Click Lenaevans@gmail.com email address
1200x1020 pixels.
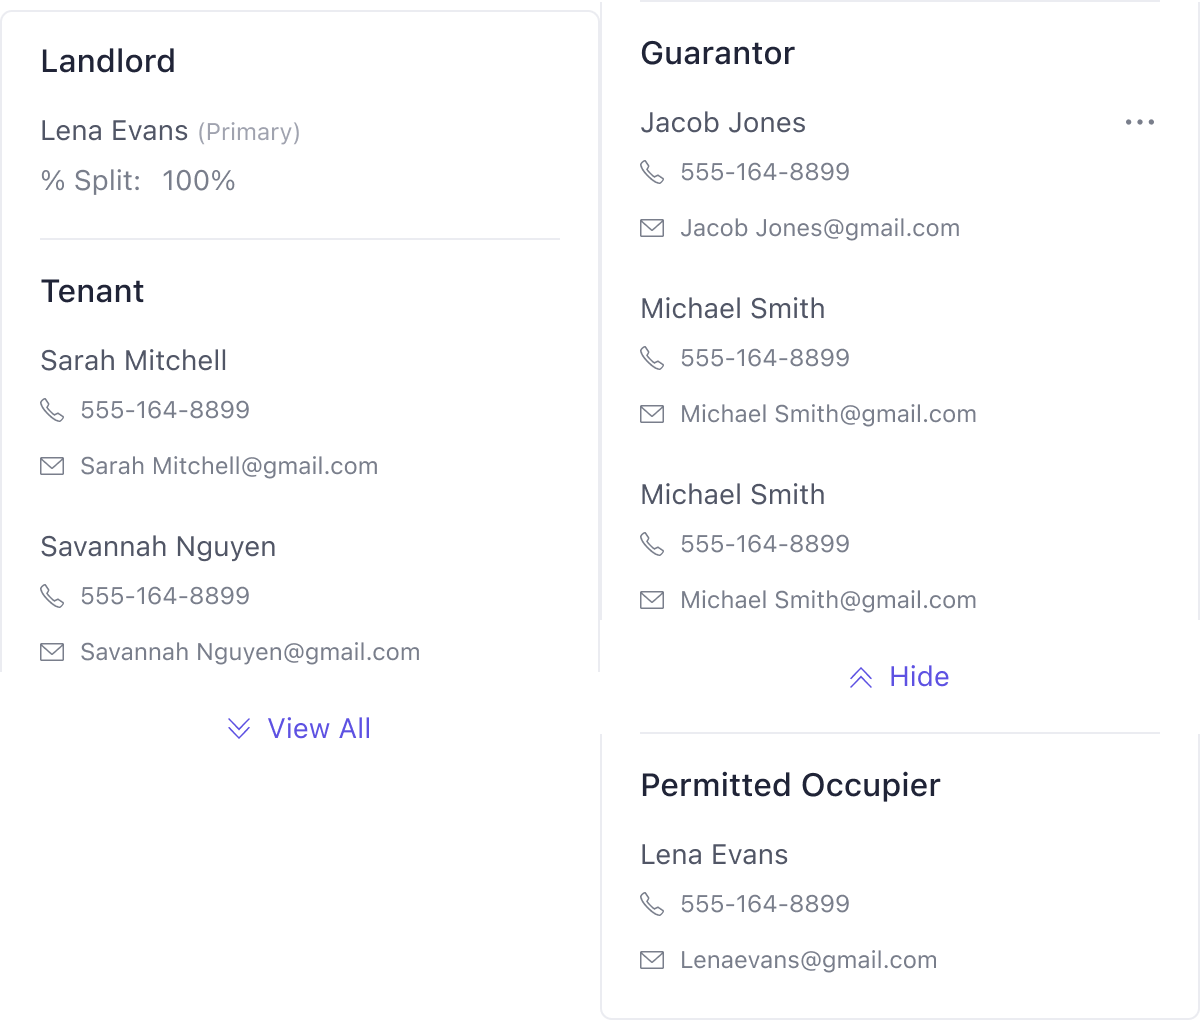click(808, 960)
